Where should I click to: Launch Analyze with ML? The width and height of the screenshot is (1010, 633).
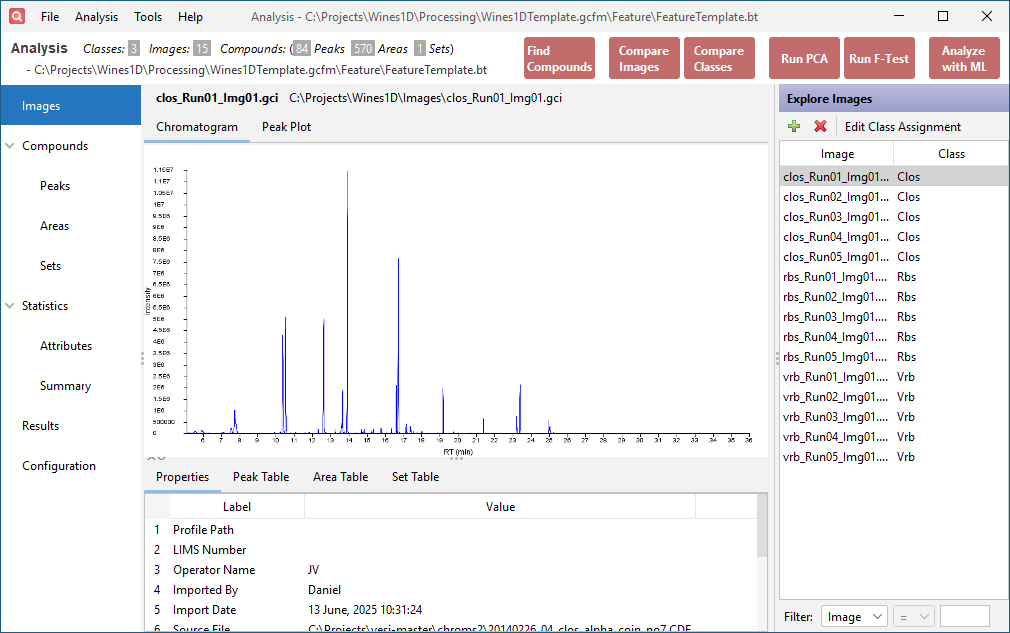coord(964,58)
